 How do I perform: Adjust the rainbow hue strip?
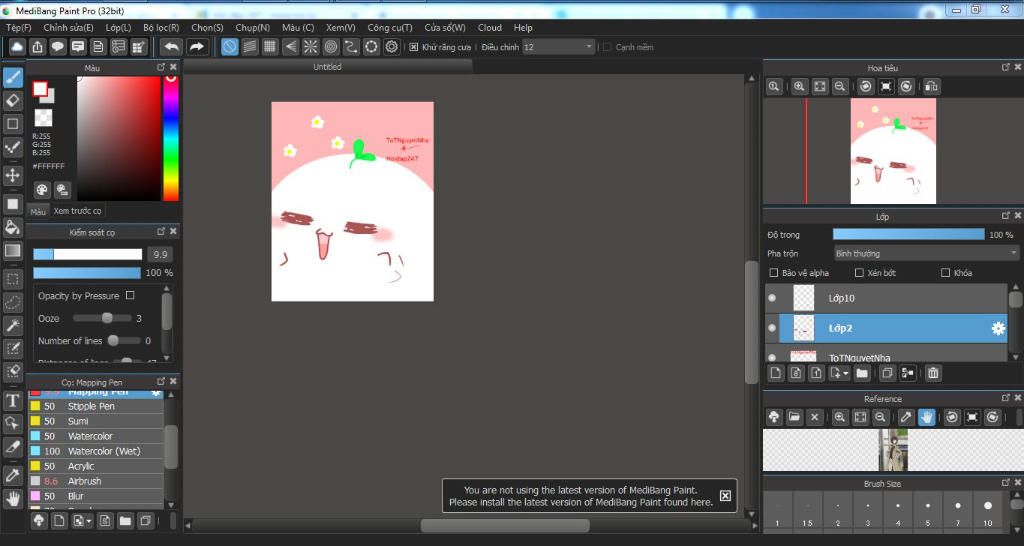[170, 138]
